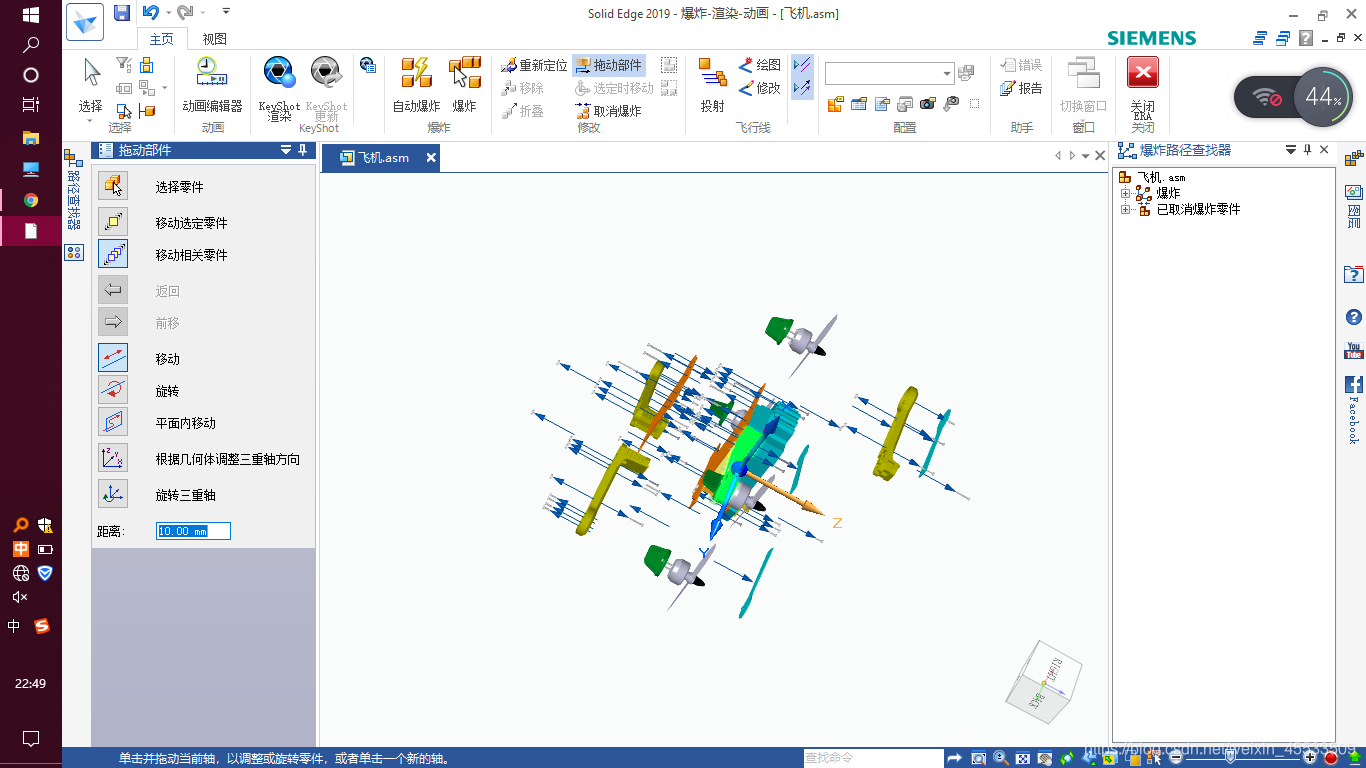Click 取消爆炸 (unexplode) command
Screen dimensions: 1366x768
click(609, 111)
